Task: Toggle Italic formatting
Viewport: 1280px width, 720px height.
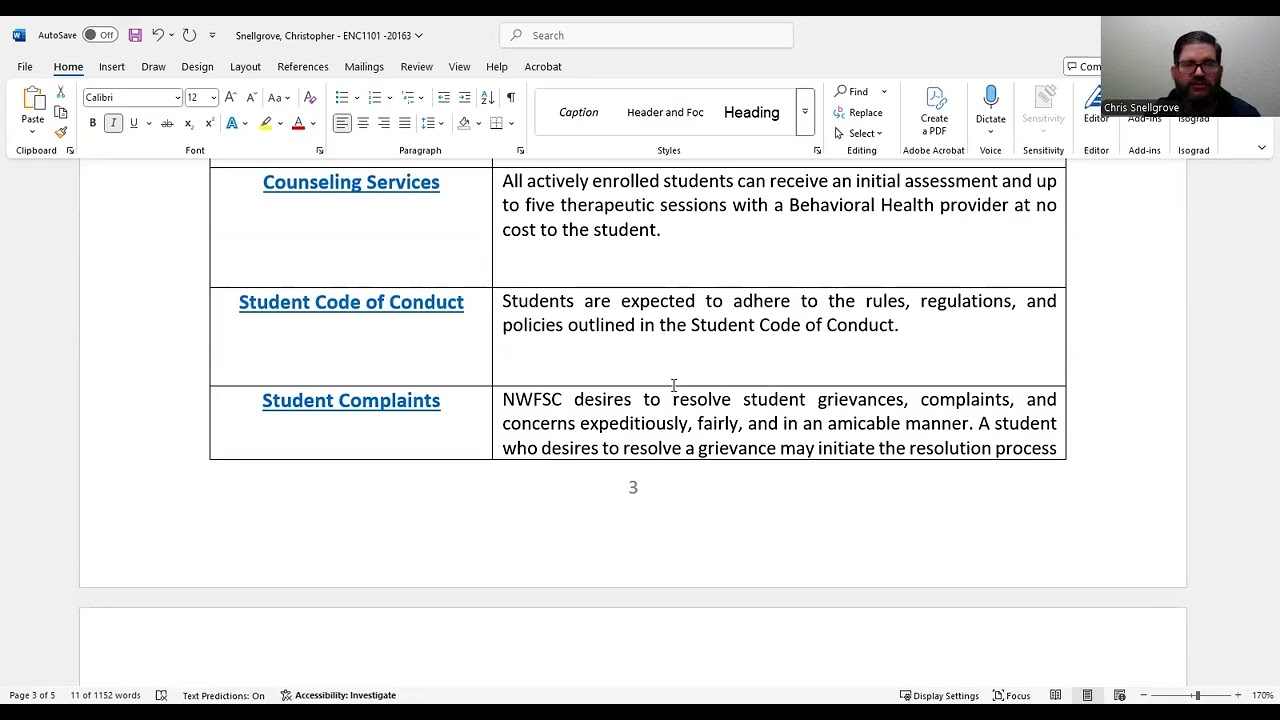Action: click(x=113, y=123)
